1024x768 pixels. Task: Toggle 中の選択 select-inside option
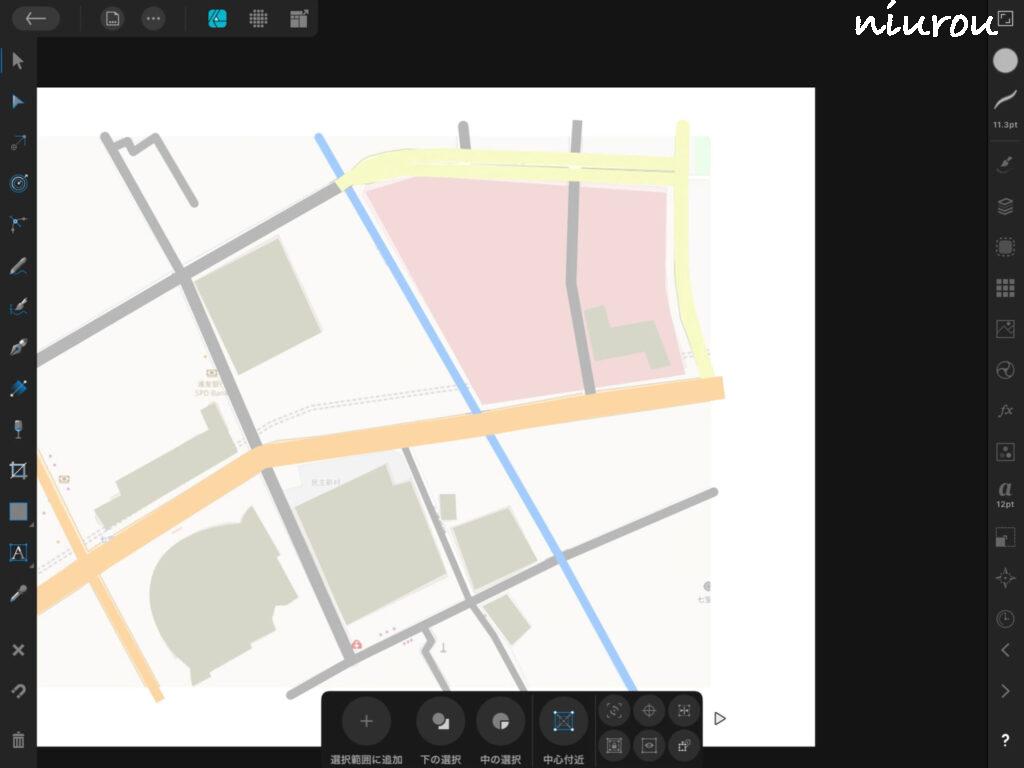click(500, 721)
